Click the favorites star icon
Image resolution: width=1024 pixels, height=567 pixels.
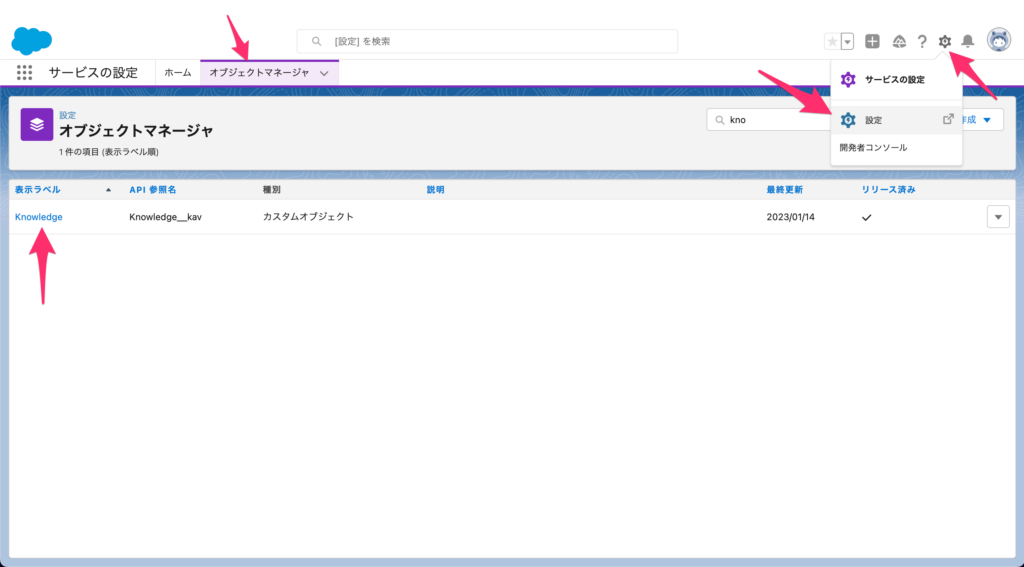[832, 41]
